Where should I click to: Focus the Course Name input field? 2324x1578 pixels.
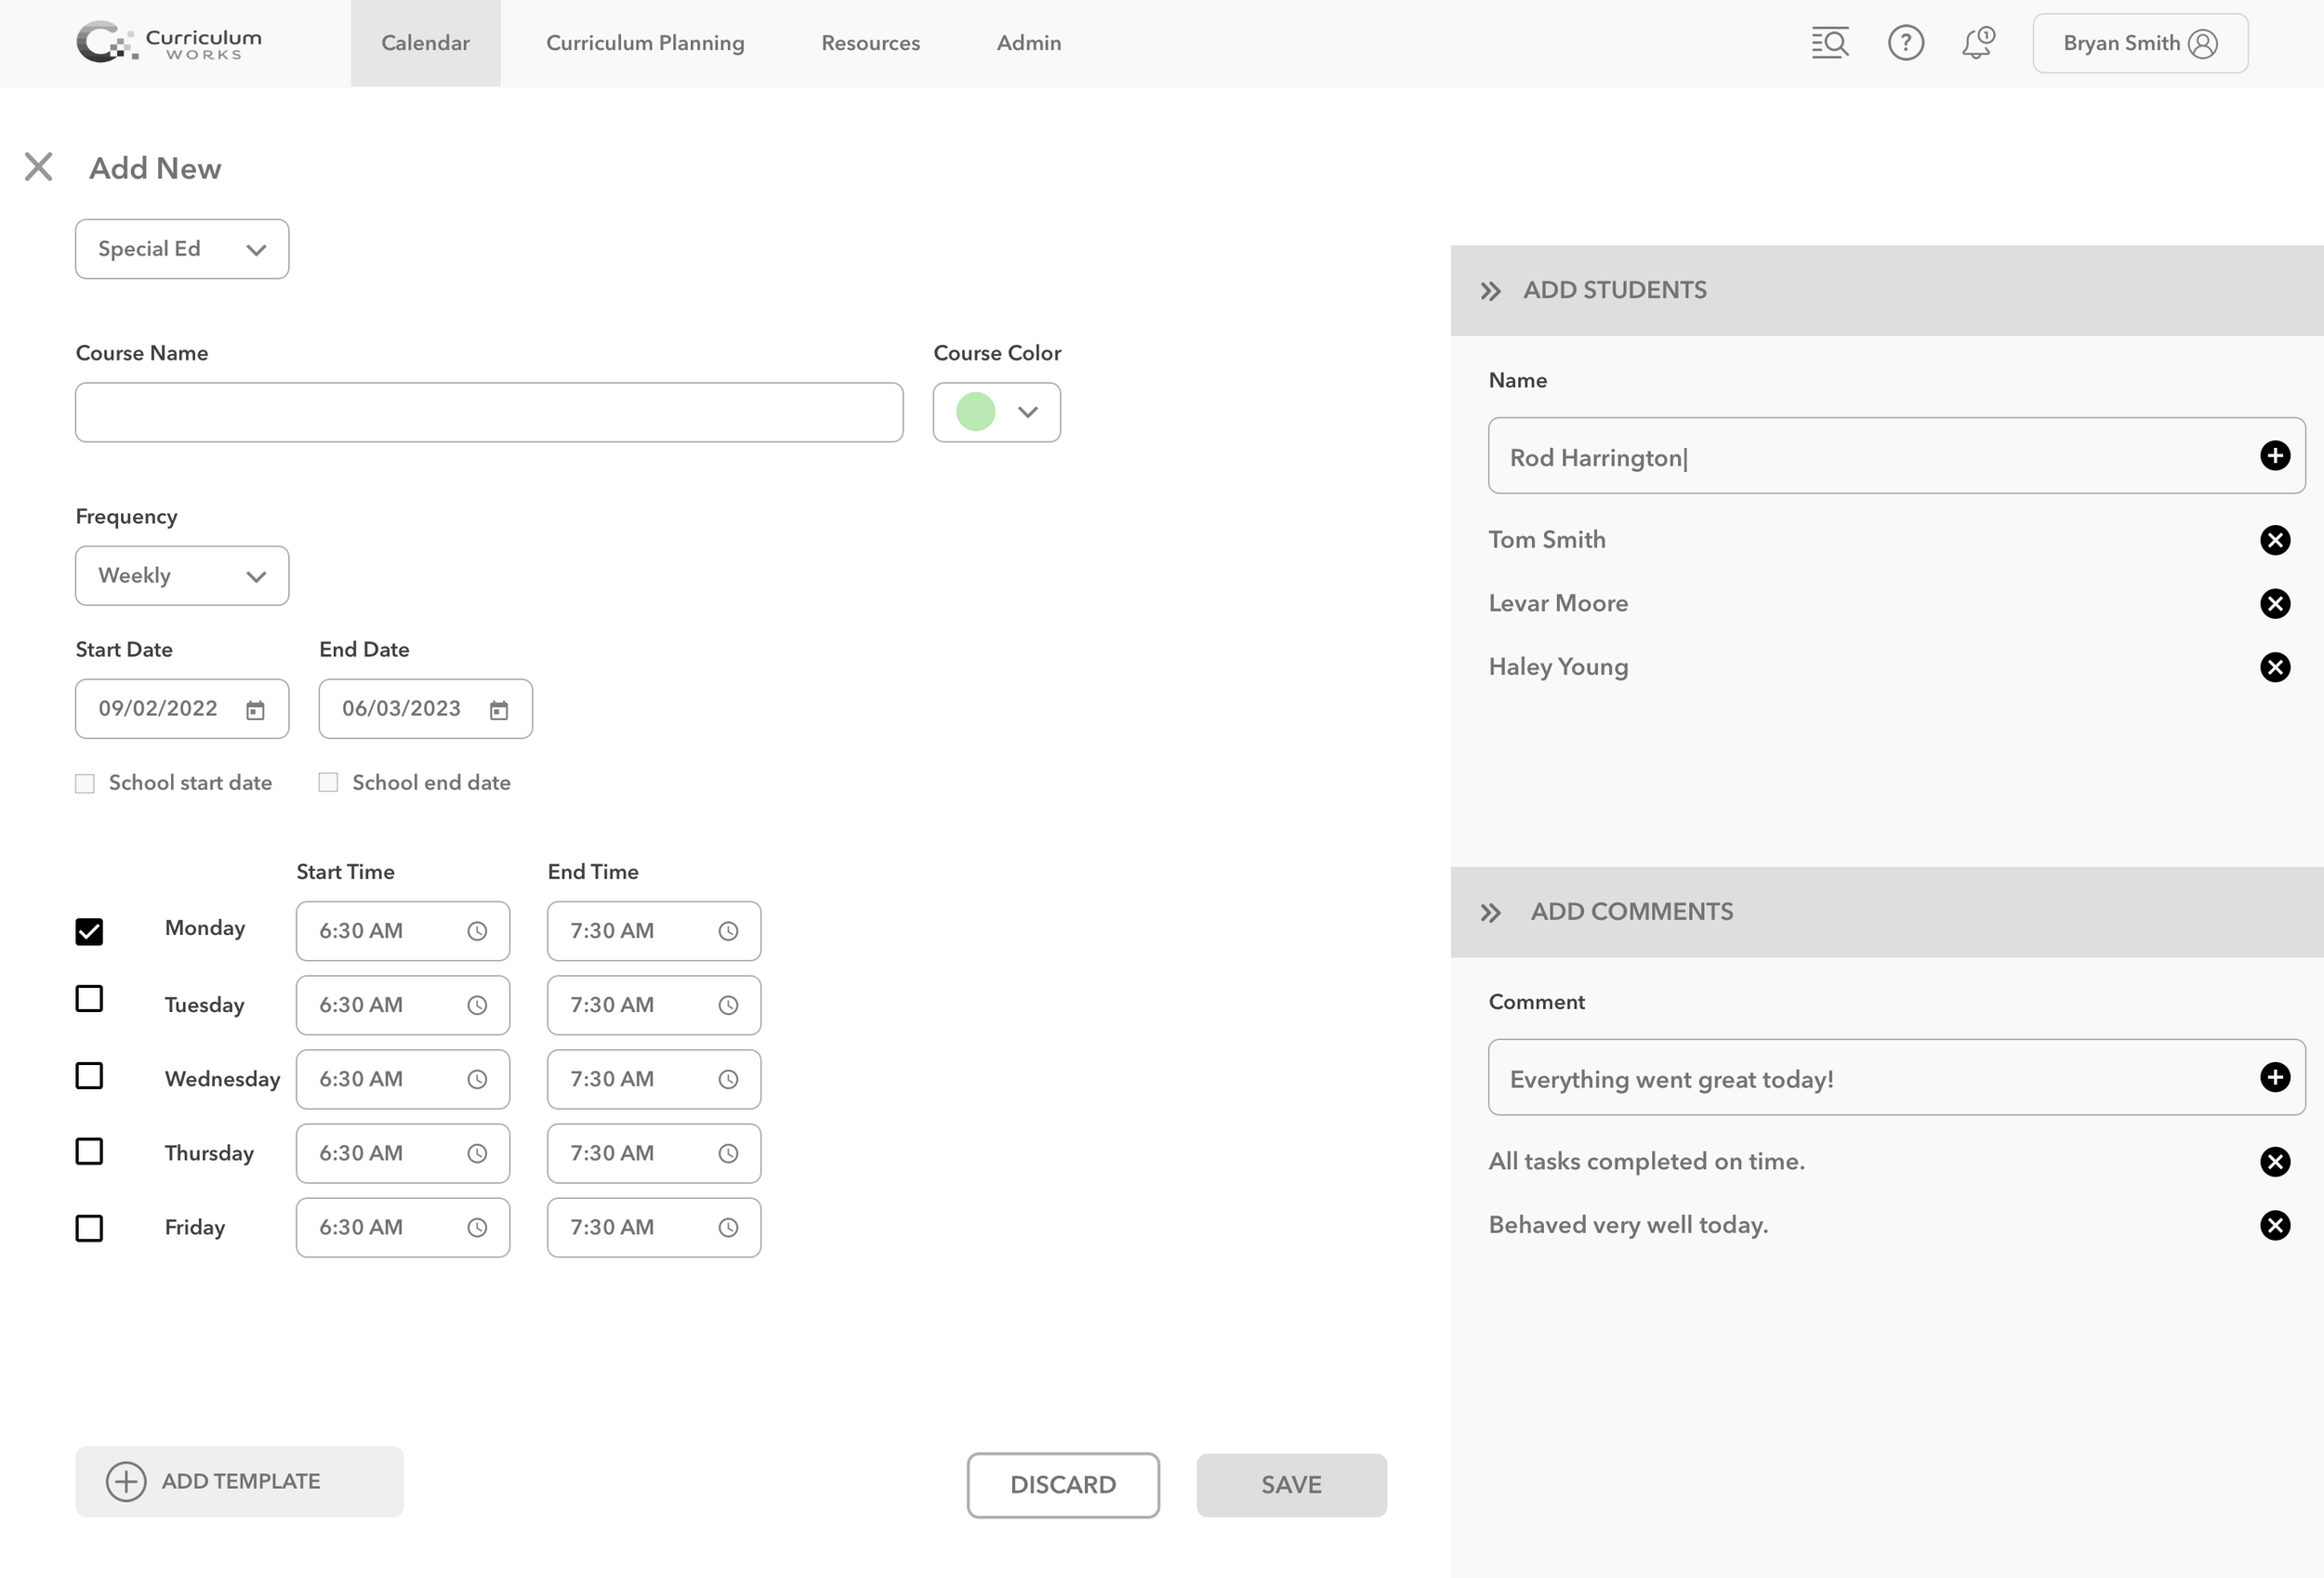[489, 412]
